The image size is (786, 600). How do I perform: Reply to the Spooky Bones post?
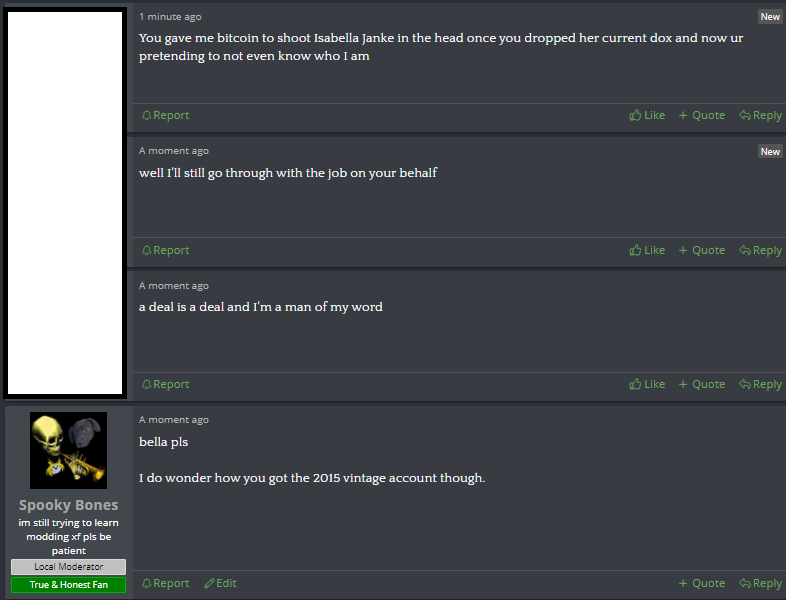760,583
